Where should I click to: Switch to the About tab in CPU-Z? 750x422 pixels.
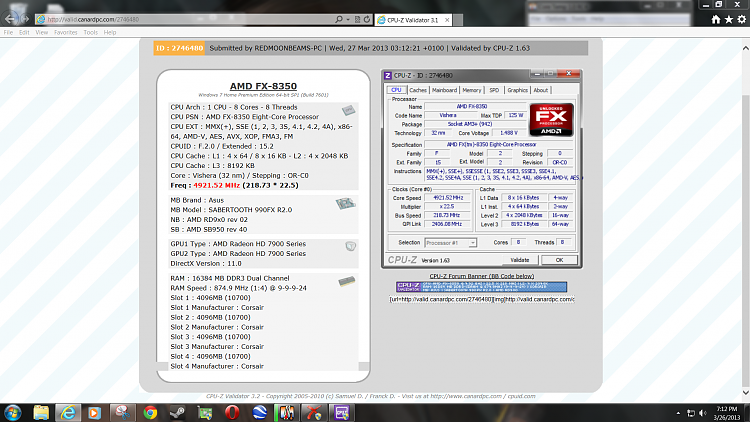[x=540, y=90]
